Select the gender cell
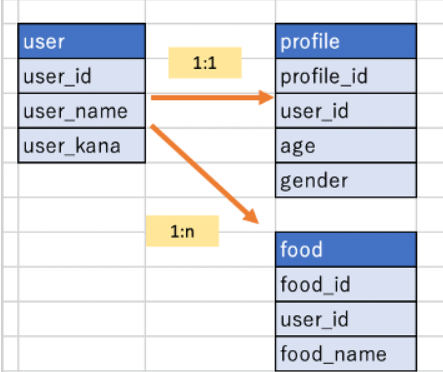 point(346,180)
